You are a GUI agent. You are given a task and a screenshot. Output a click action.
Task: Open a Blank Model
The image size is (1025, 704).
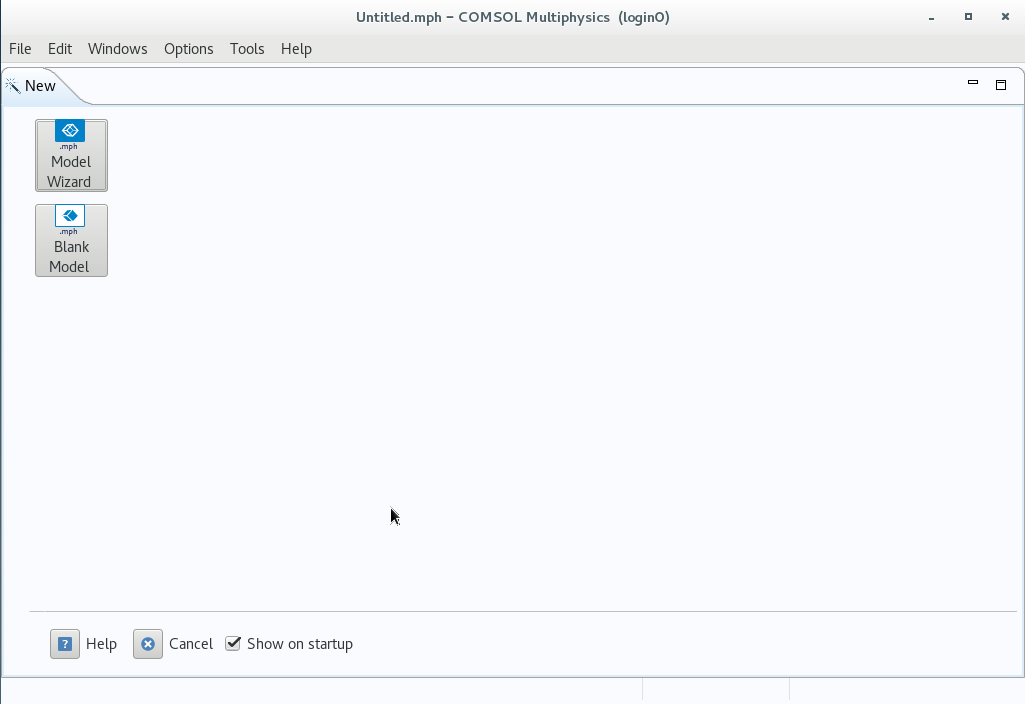(x=70, y=240)
